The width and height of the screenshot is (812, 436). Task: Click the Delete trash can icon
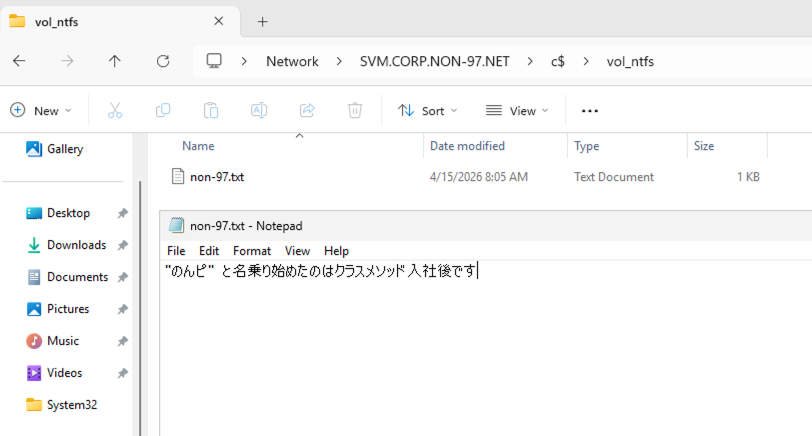click(x=355, y=110)
